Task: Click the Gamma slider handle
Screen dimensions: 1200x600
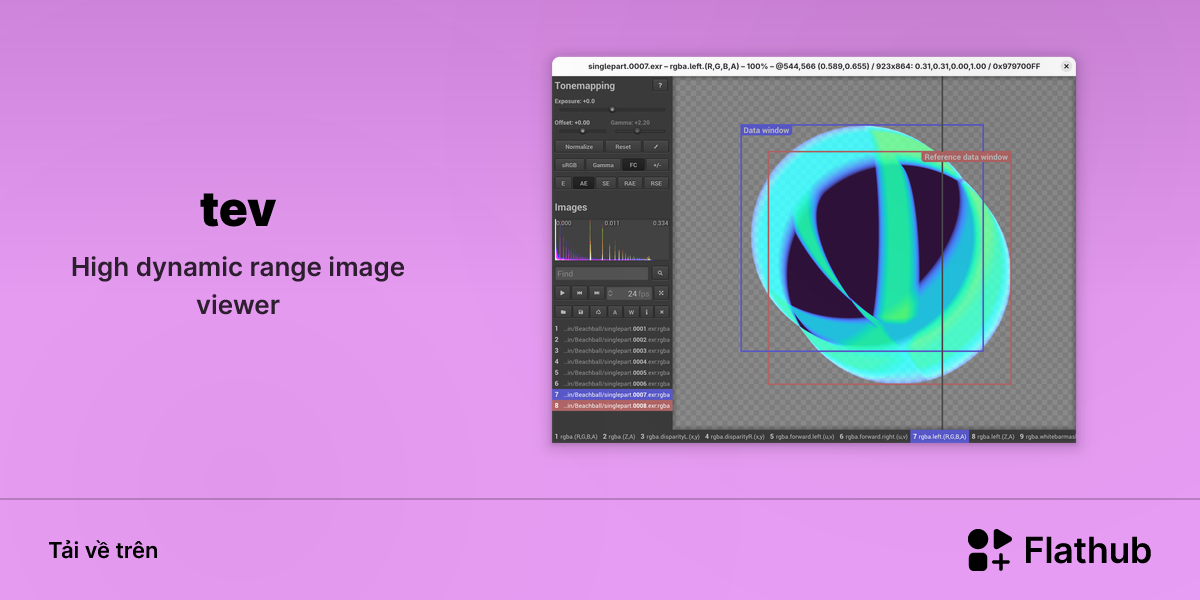Action: (637, 131)
